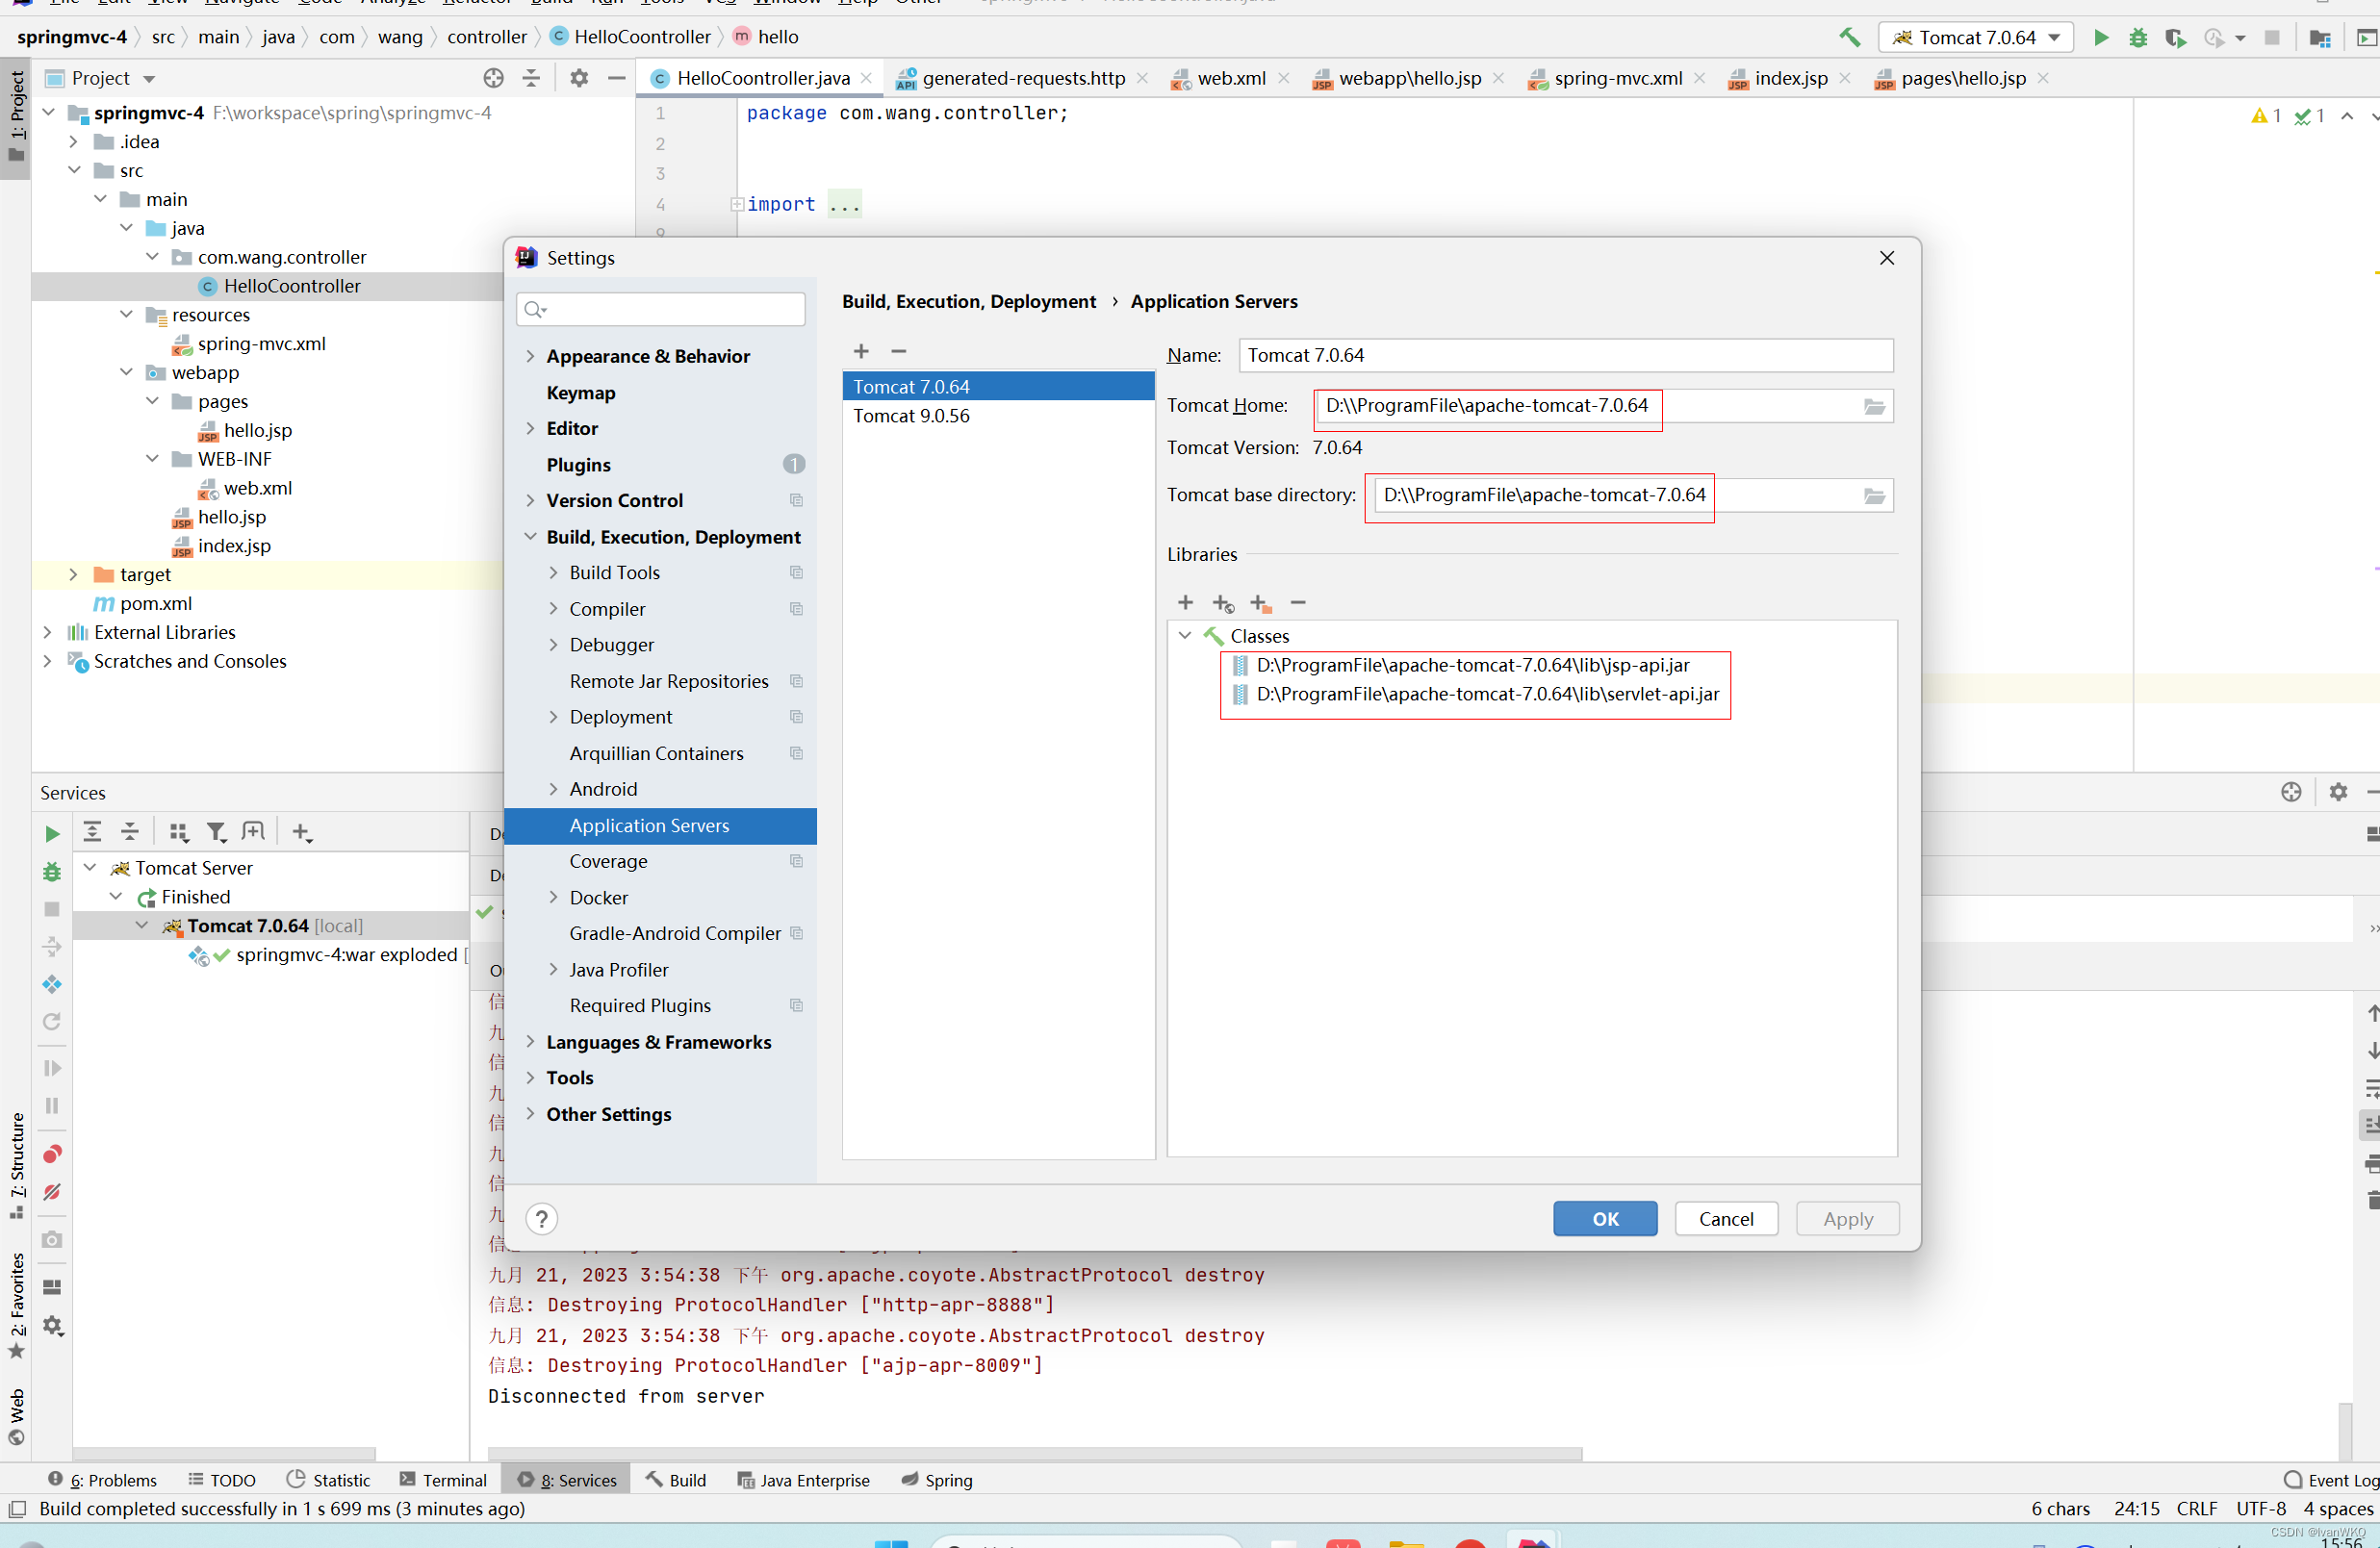The height and width of the screenshot is (1548, 2380).
Task: Switch to the spring-mvc.xml editor tab
Action: click(x=1618, y=78)
